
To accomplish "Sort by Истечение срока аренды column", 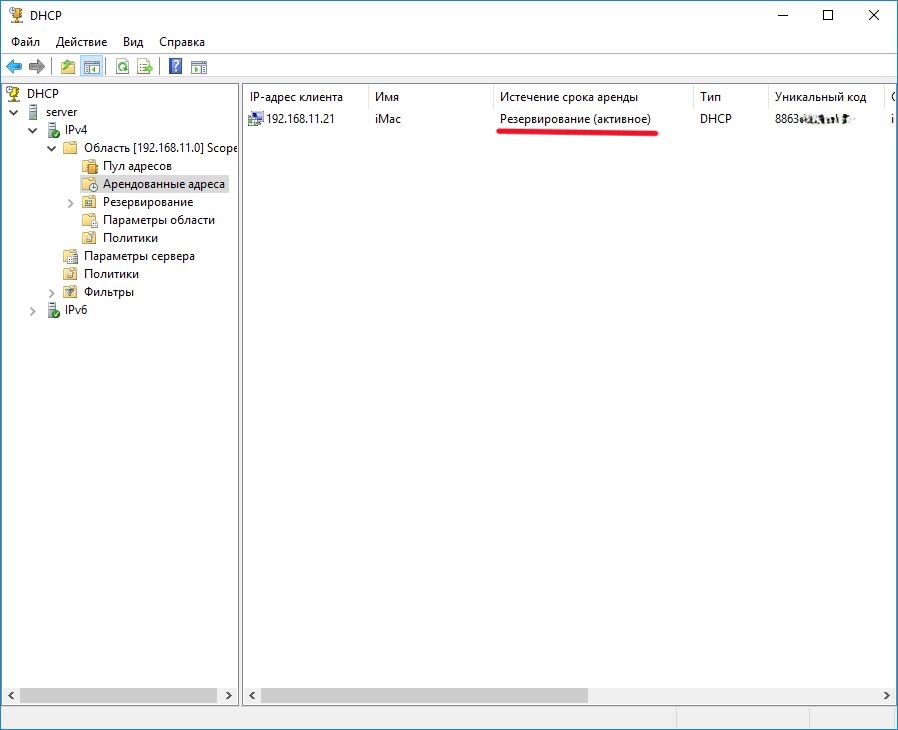I will 568,97.
